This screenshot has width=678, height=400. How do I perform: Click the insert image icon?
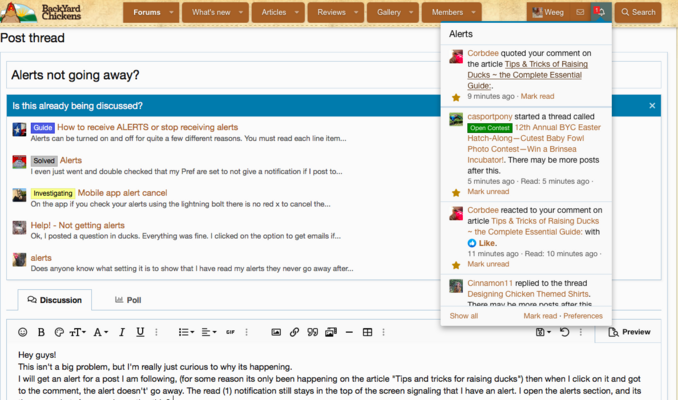click(x=276, y=332)
